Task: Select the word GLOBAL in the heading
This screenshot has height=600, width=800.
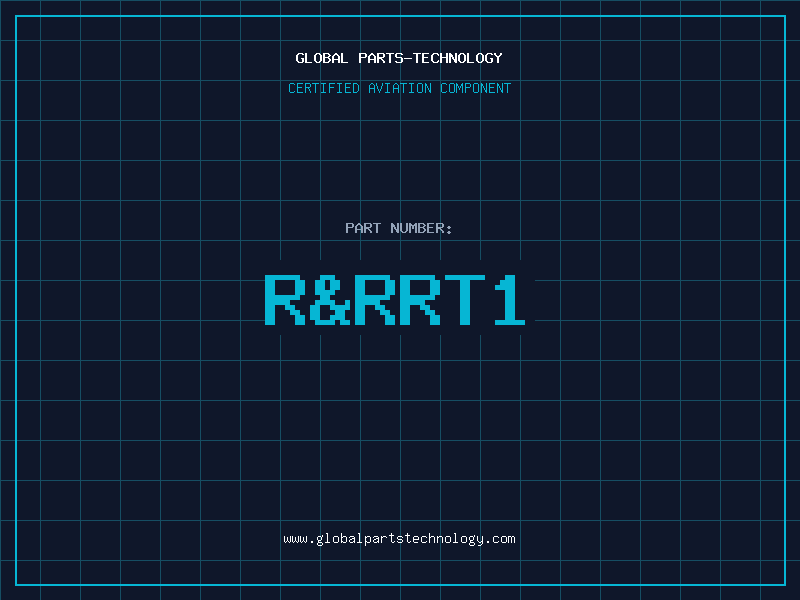Action: pyautogui.click(x=321, y=58)
